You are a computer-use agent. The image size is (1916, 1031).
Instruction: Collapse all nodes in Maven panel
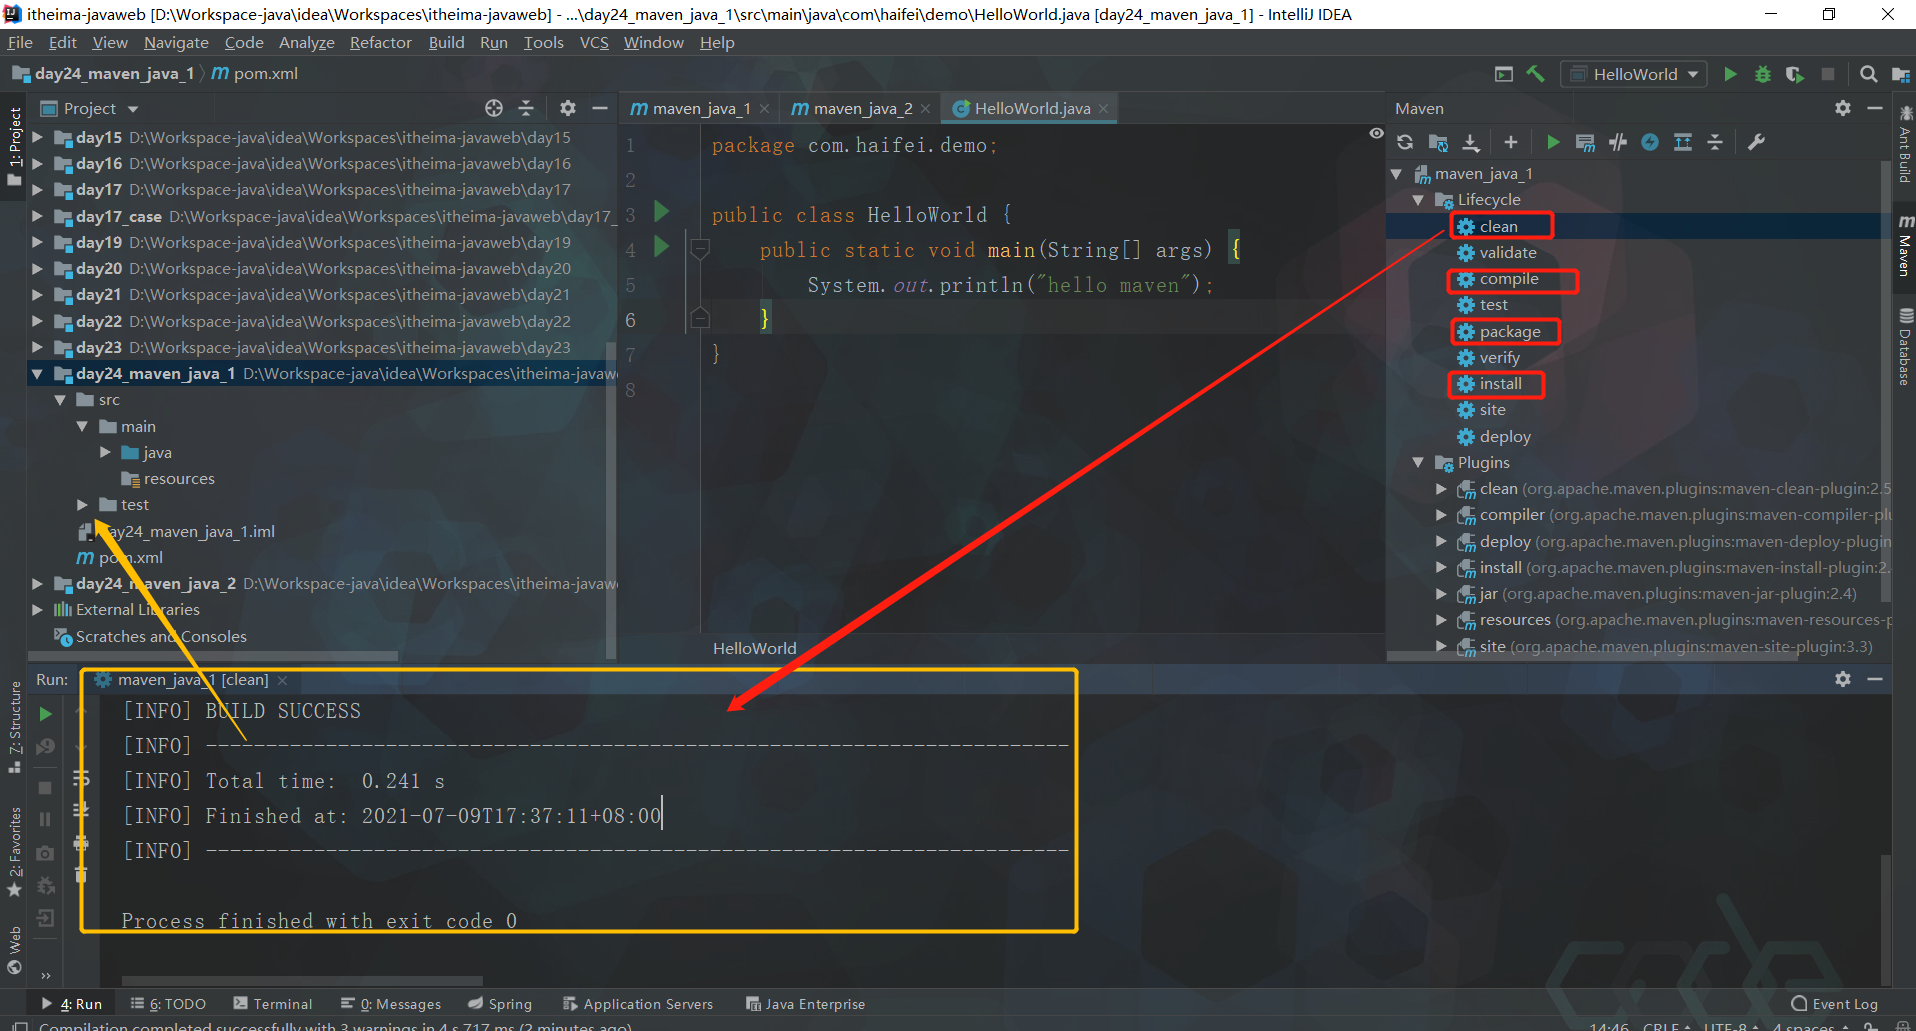(x=1715, y=142)
